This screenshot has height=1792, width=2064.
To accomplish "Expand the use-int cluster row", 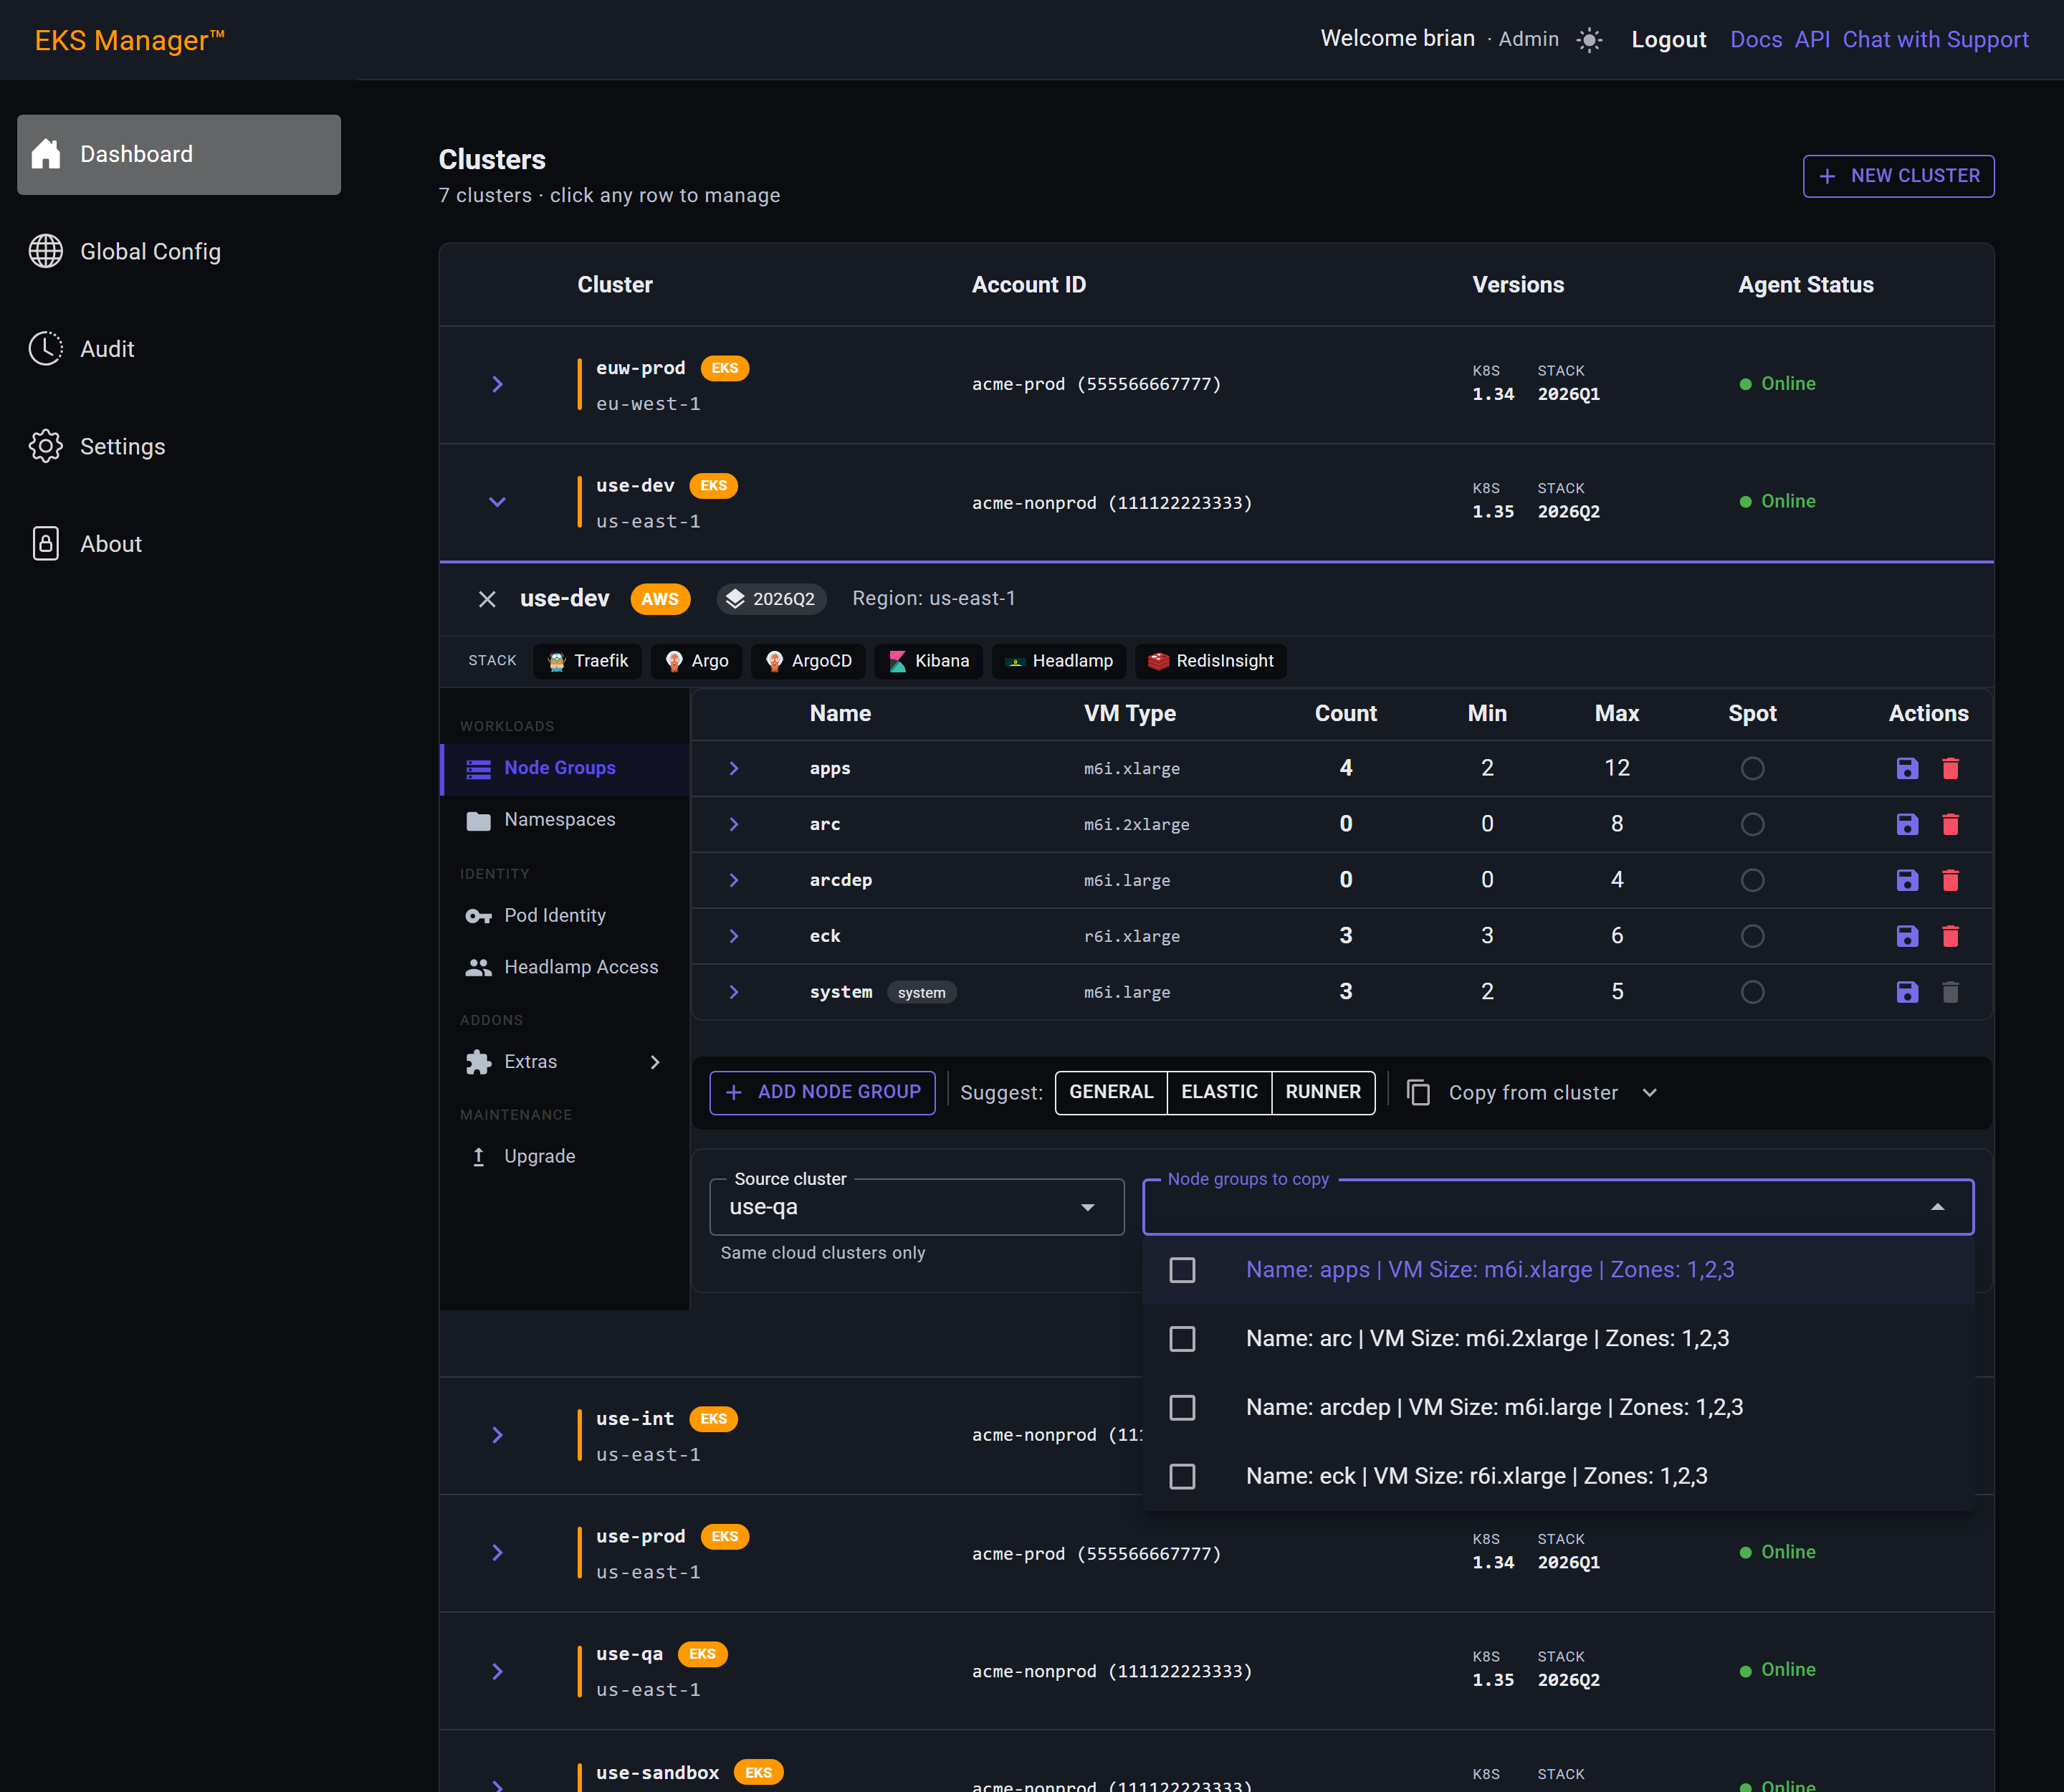I will coord(497,1436).
